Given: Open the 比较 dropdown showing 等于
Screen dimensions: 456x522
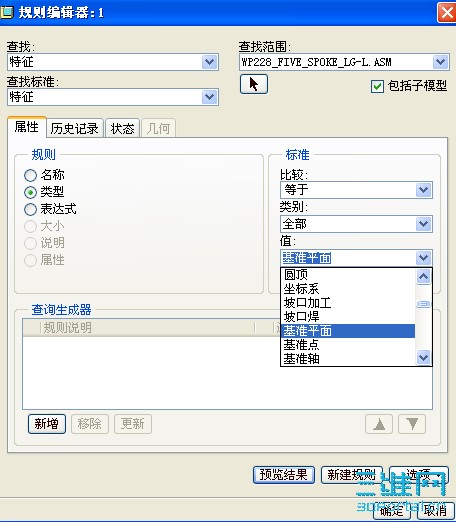Looking at the screenshot, I should pyautogui.click(x=356, y=190).
